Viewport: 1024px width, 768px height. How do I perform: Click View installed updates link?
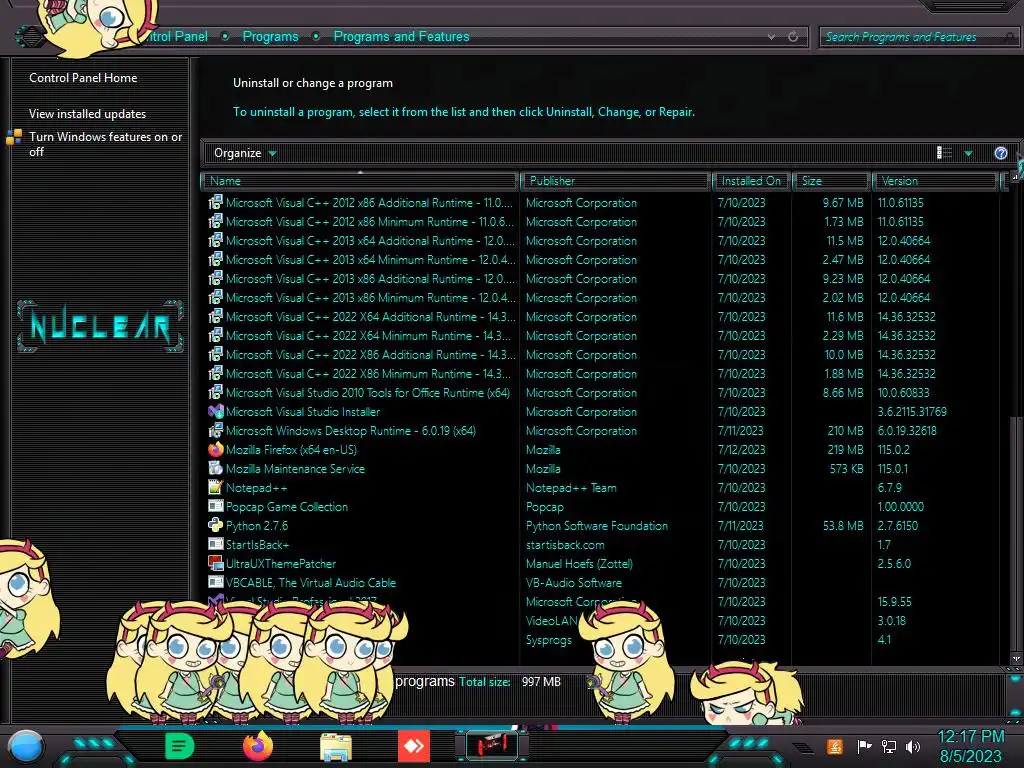(x=88, y=114)
